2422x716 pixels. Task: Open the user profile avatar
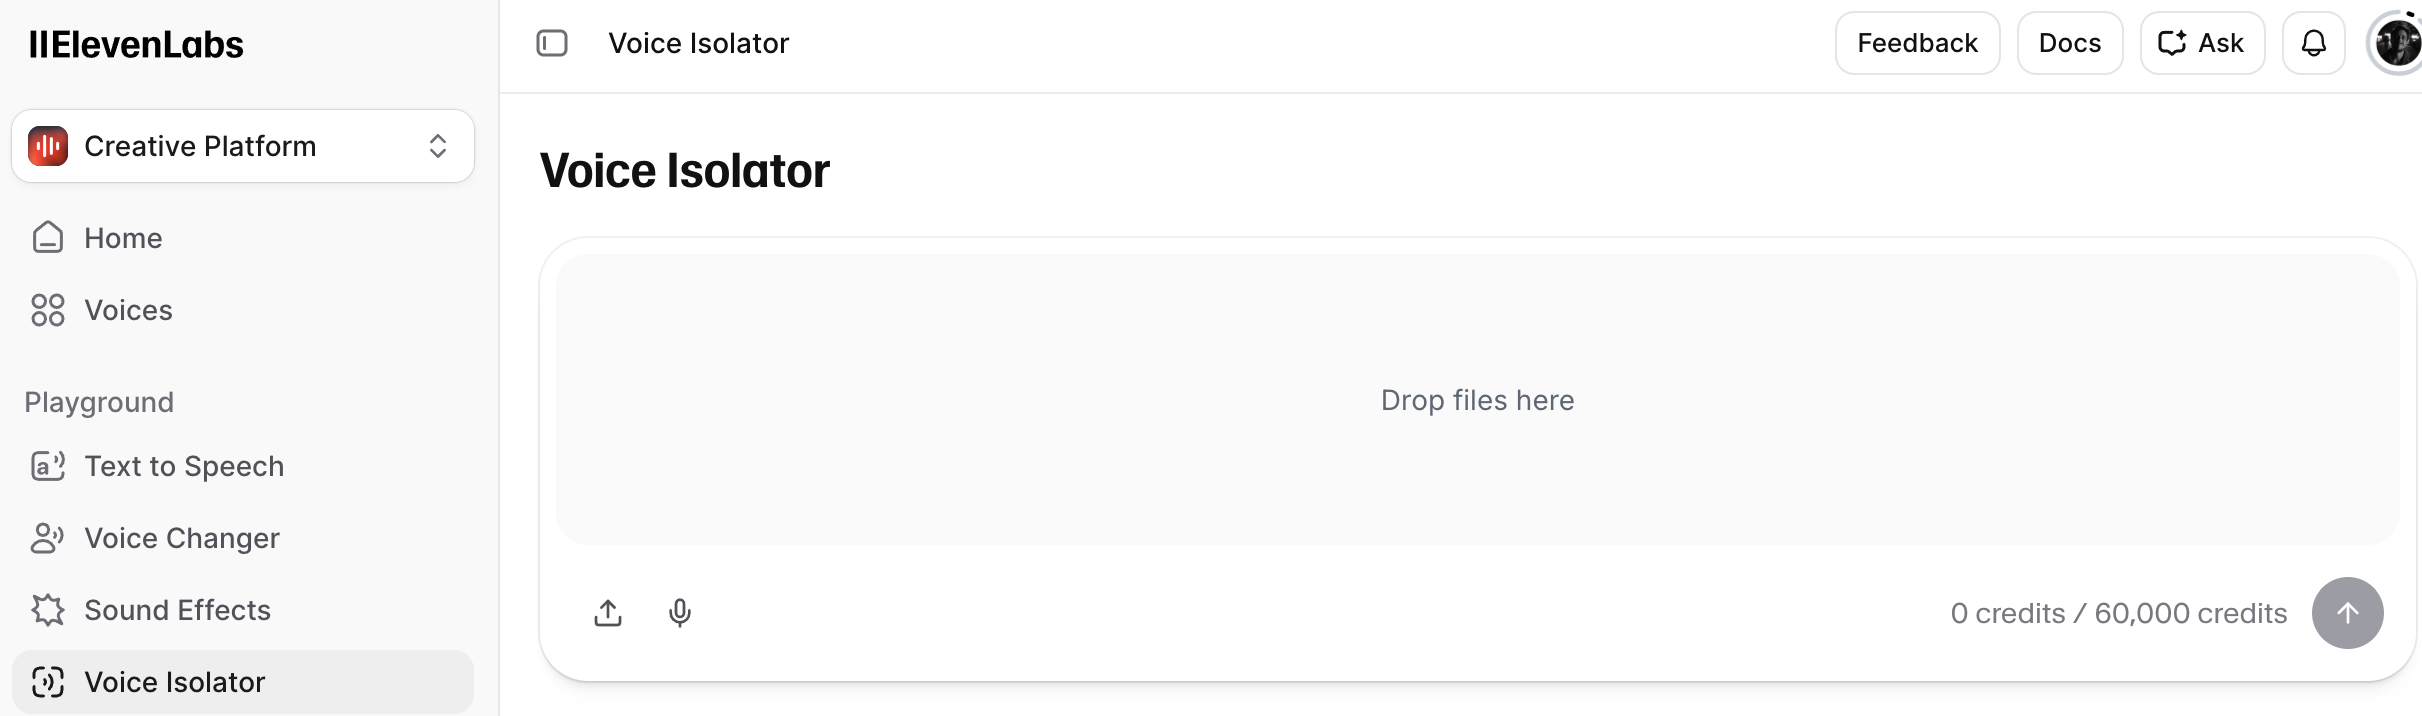[2396, 43]
